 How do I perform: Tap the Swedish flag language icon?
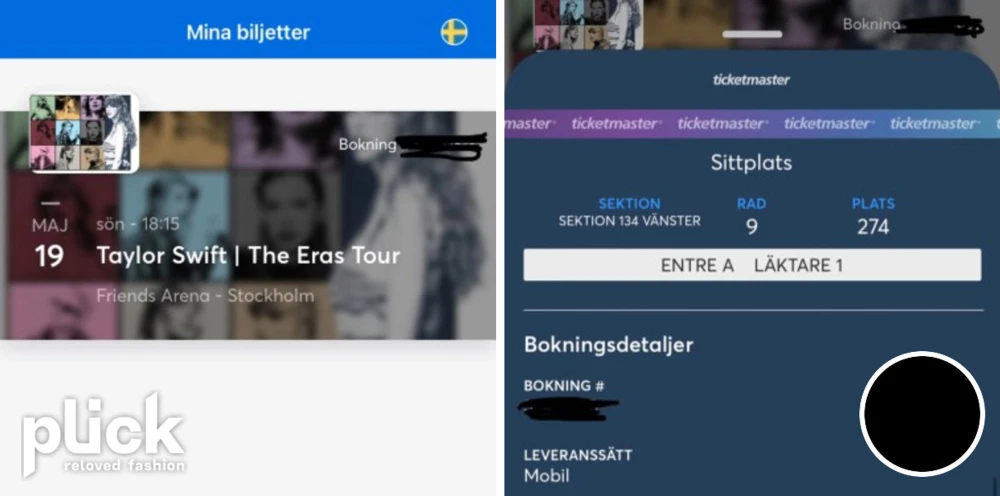click(454, 32)
